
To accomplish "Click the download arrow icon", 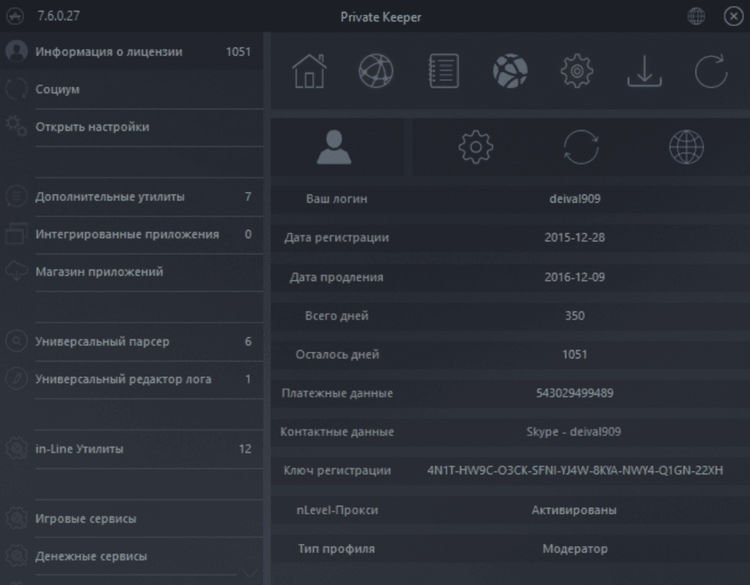I will click(x=644, y=71).
